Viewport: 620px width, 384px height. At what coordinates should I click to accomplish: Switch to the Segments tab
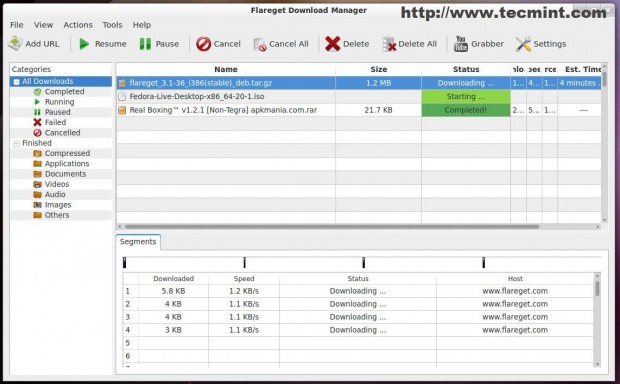click(138, 242)
